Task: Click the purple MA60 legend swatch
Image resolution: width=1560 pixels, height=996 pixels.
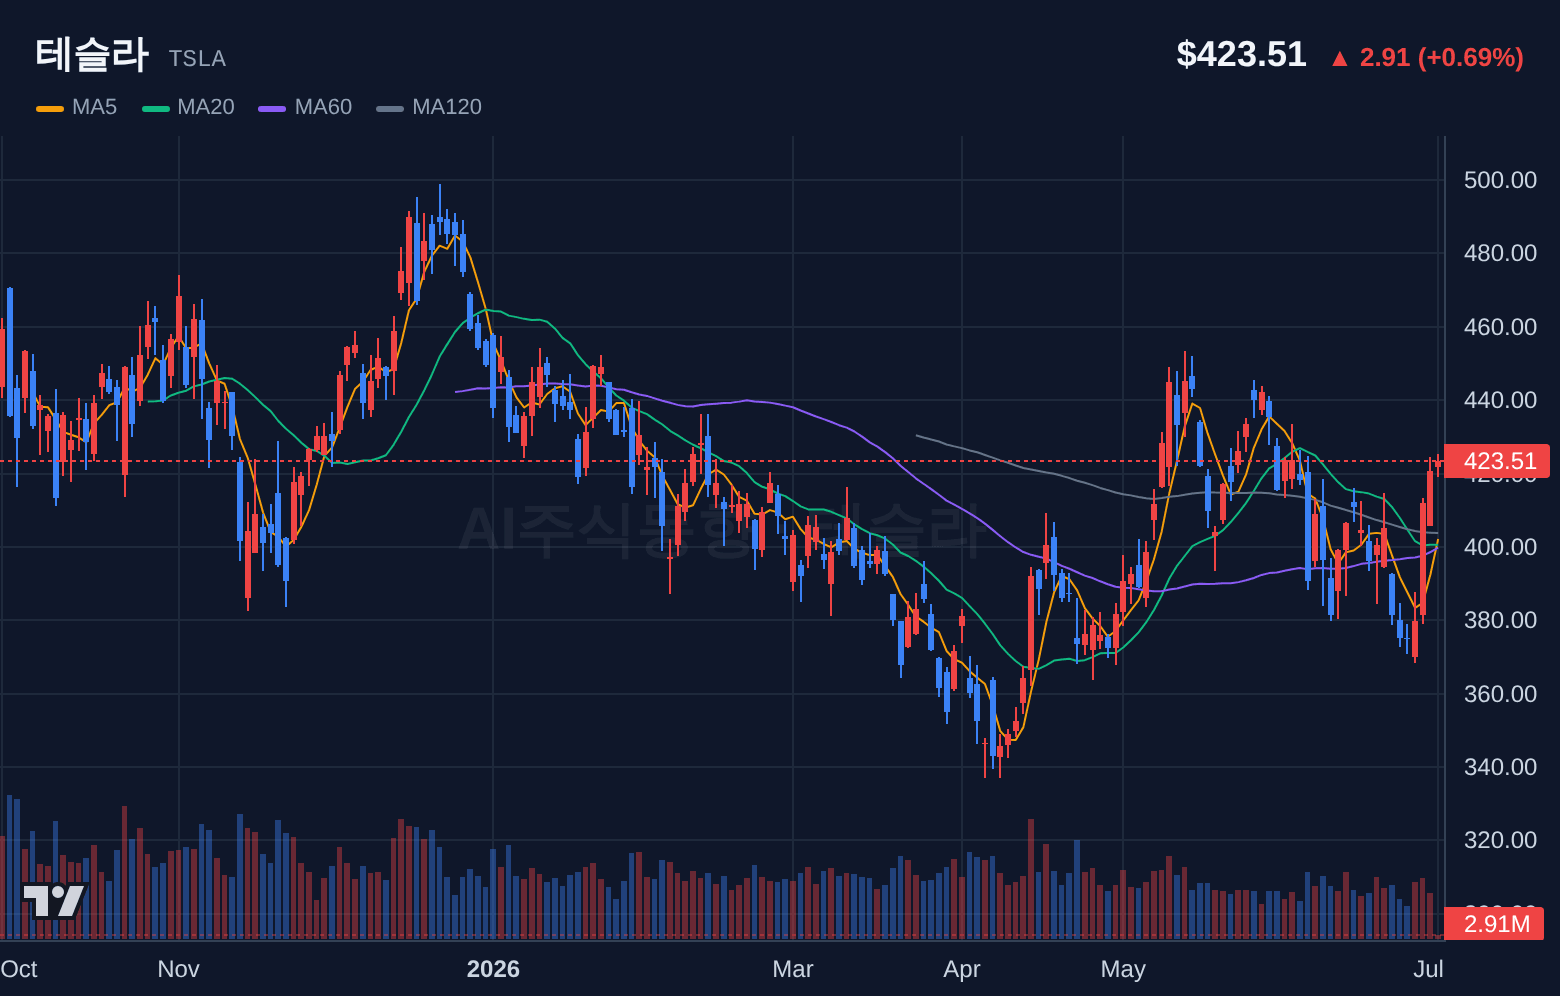Action: (x=272, y=108)
